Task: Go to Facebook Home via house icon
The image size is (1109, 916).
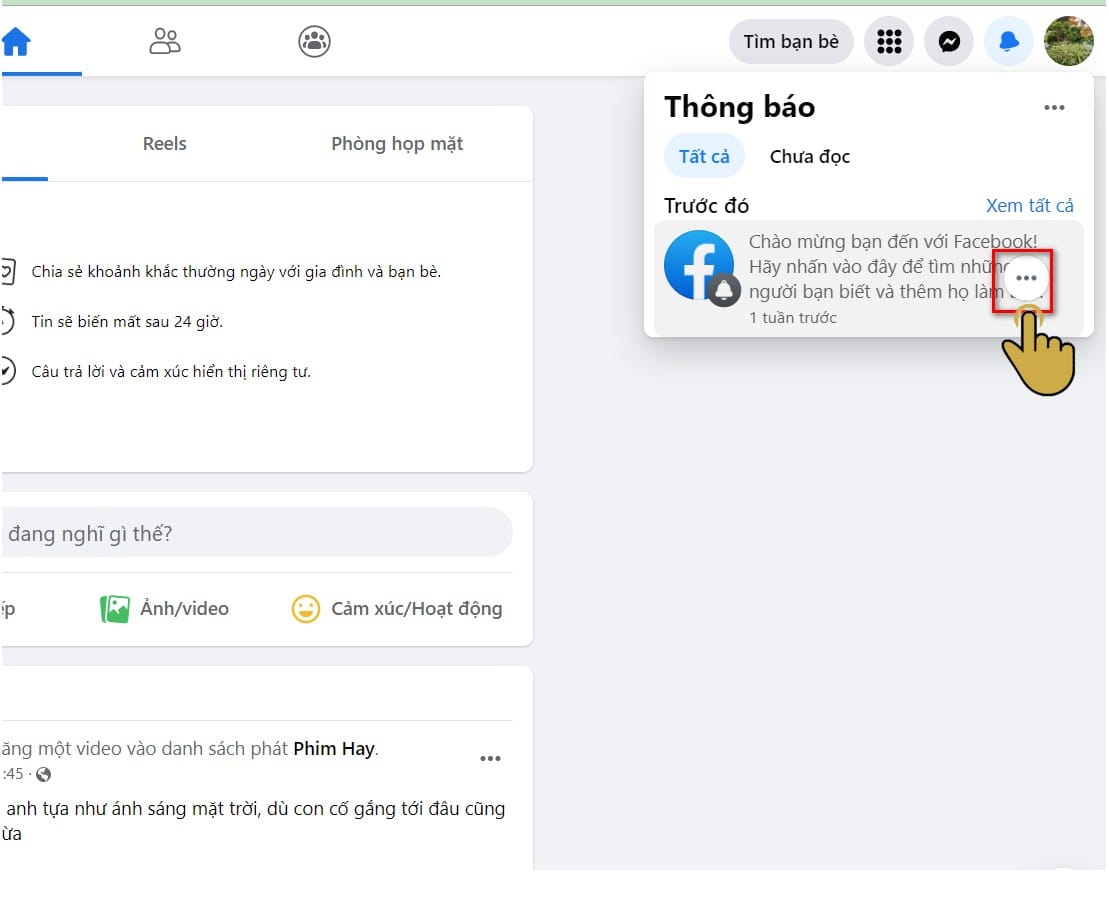Action: [x=16, y=41]
